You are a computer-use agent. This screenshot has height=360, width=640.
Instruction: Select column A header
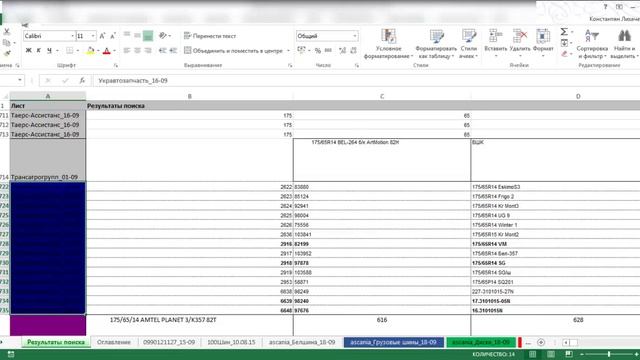point(48,96)
